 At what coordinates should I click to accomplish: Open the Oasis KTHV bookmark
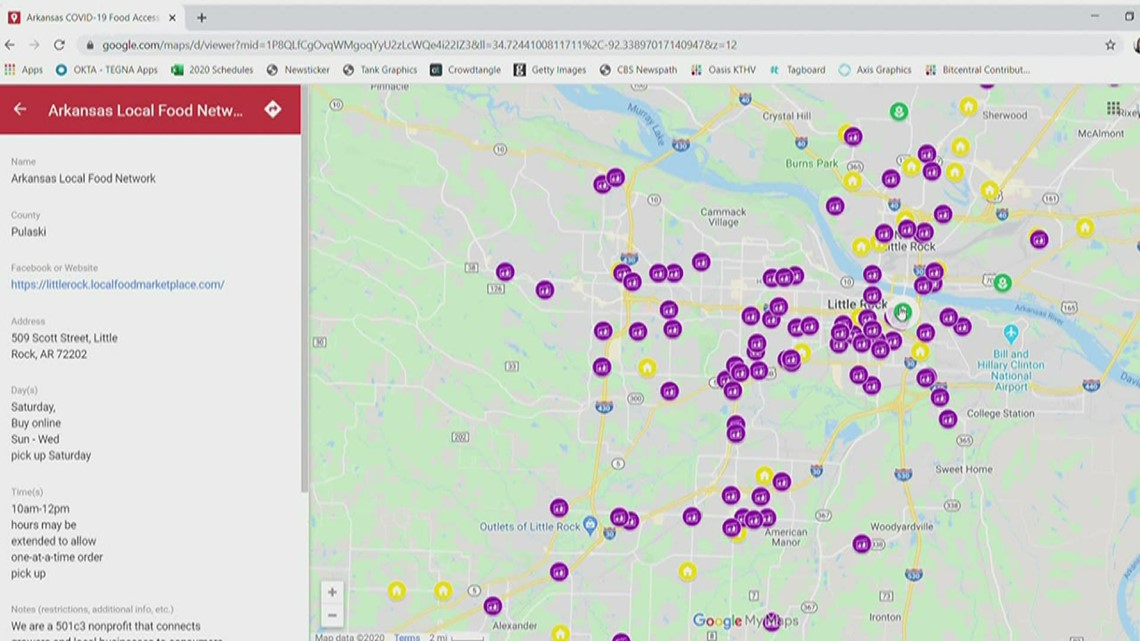click(x=723, y=70)
